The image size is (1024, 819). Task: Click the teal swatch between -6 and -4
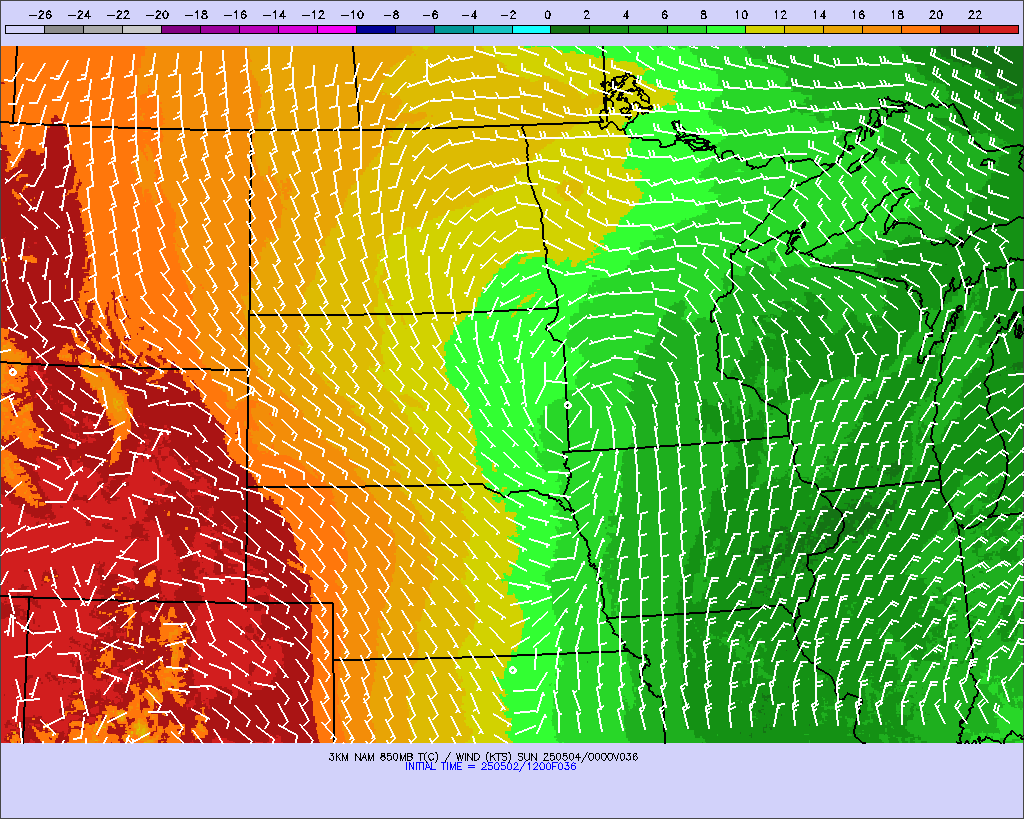tap(453, 29)
